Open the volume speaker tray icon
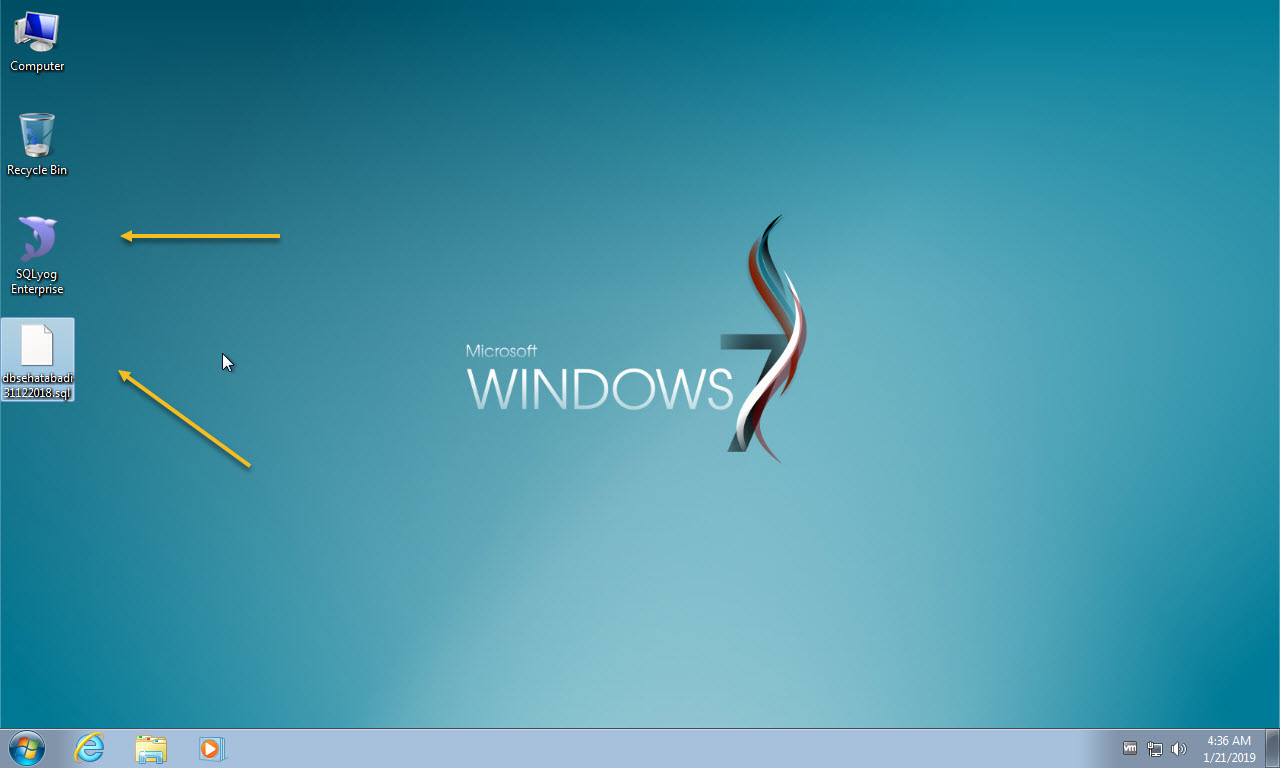The width and height of the screenshot is (1280, 768). point(1179,748)
